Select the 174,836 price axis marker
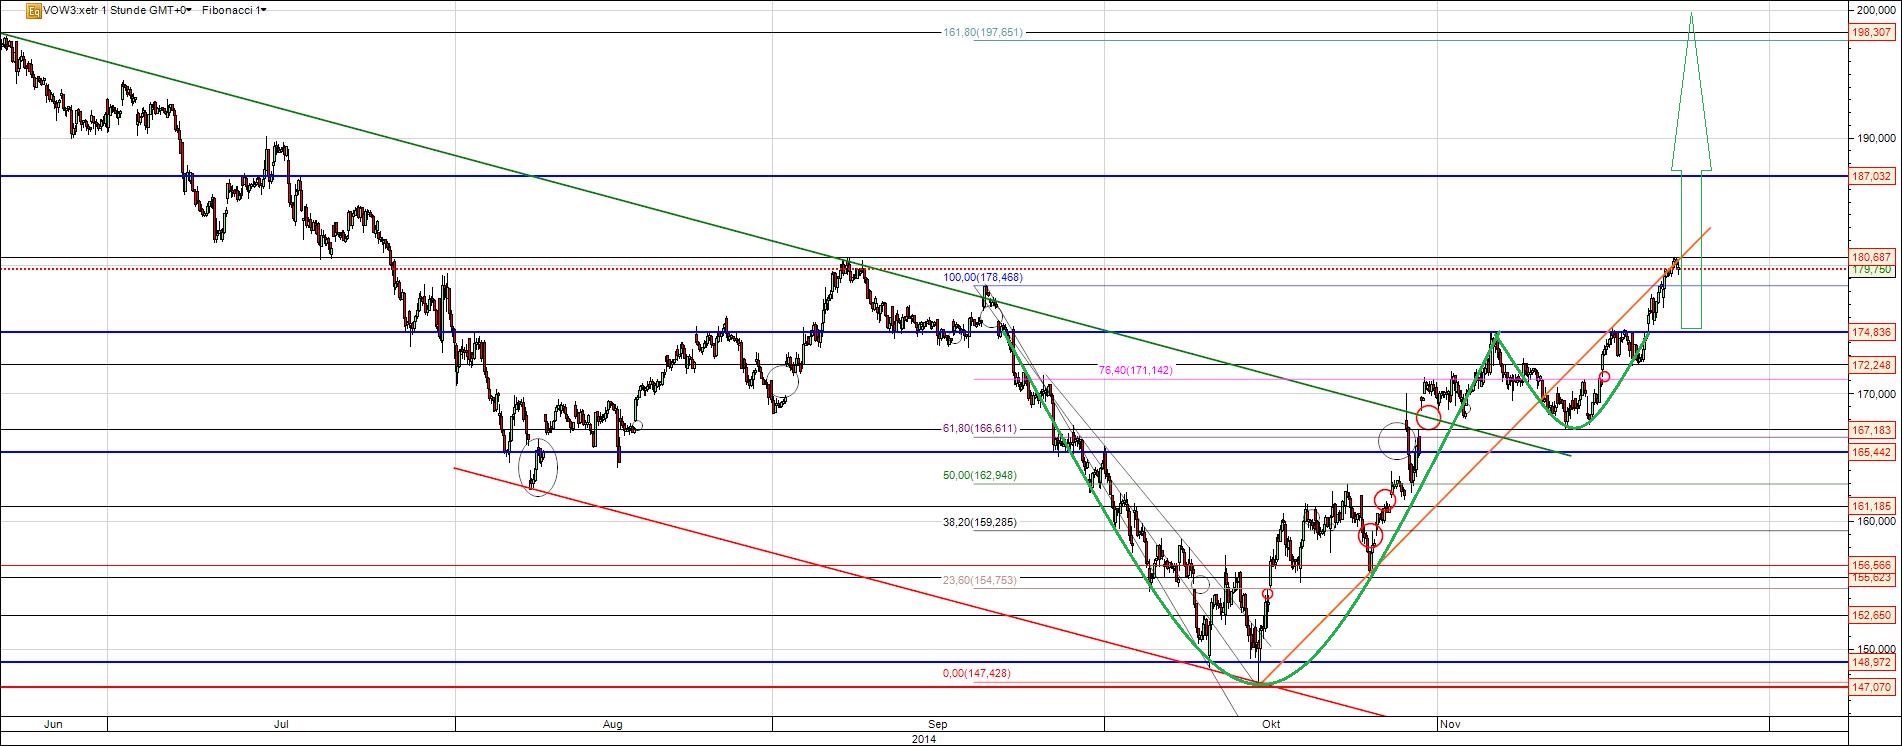The image size is (1902, 746). [1871, 332]
